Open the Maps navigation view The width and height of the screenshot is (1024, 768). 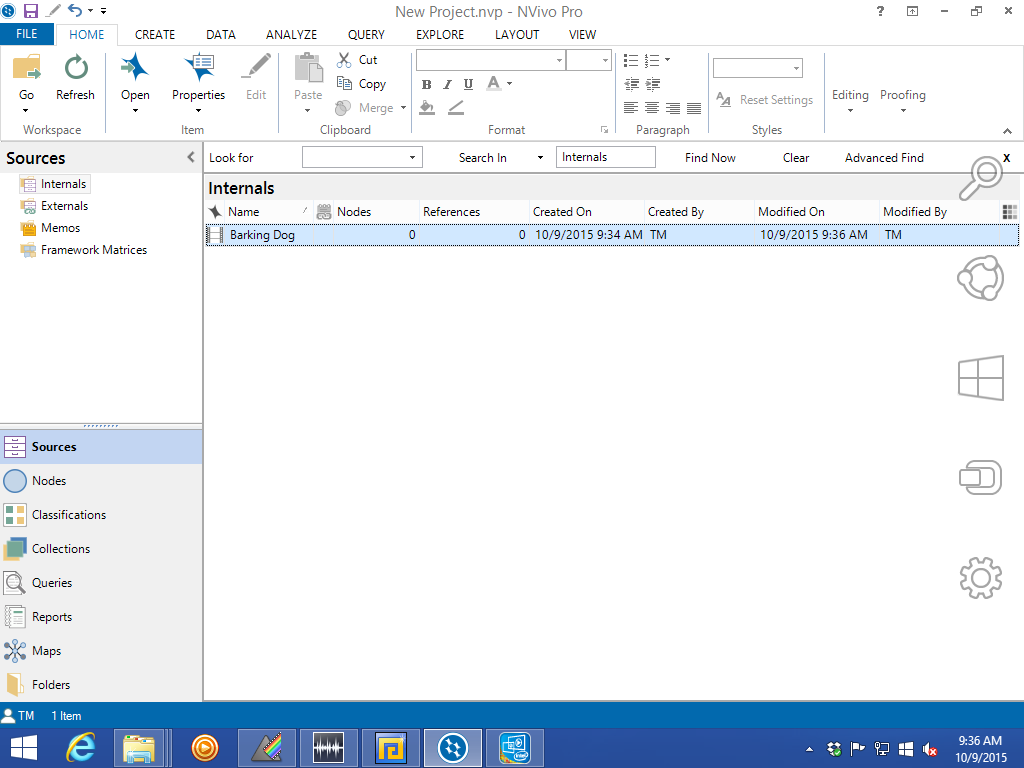pyautogui.click(x=46, y=651)
